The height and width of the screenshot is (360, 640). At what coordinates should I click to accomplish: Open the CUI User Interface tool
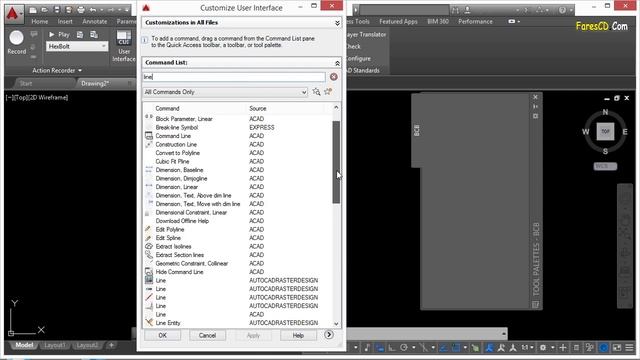coord(124,46)
